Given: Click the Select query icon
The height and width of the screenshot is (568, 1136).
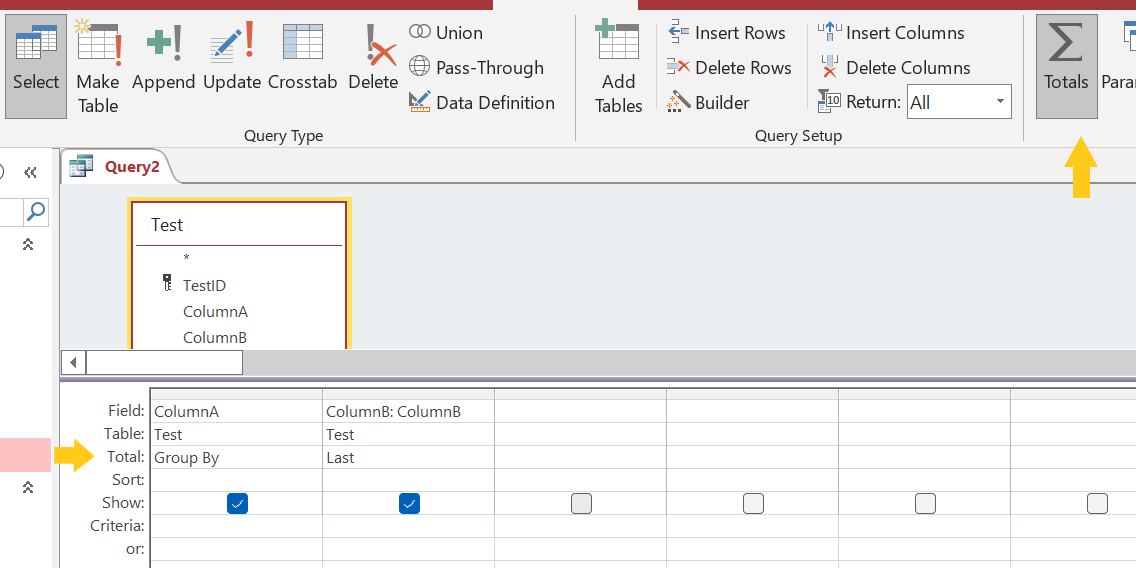Looking at the screenshot, I should [36, 66].
